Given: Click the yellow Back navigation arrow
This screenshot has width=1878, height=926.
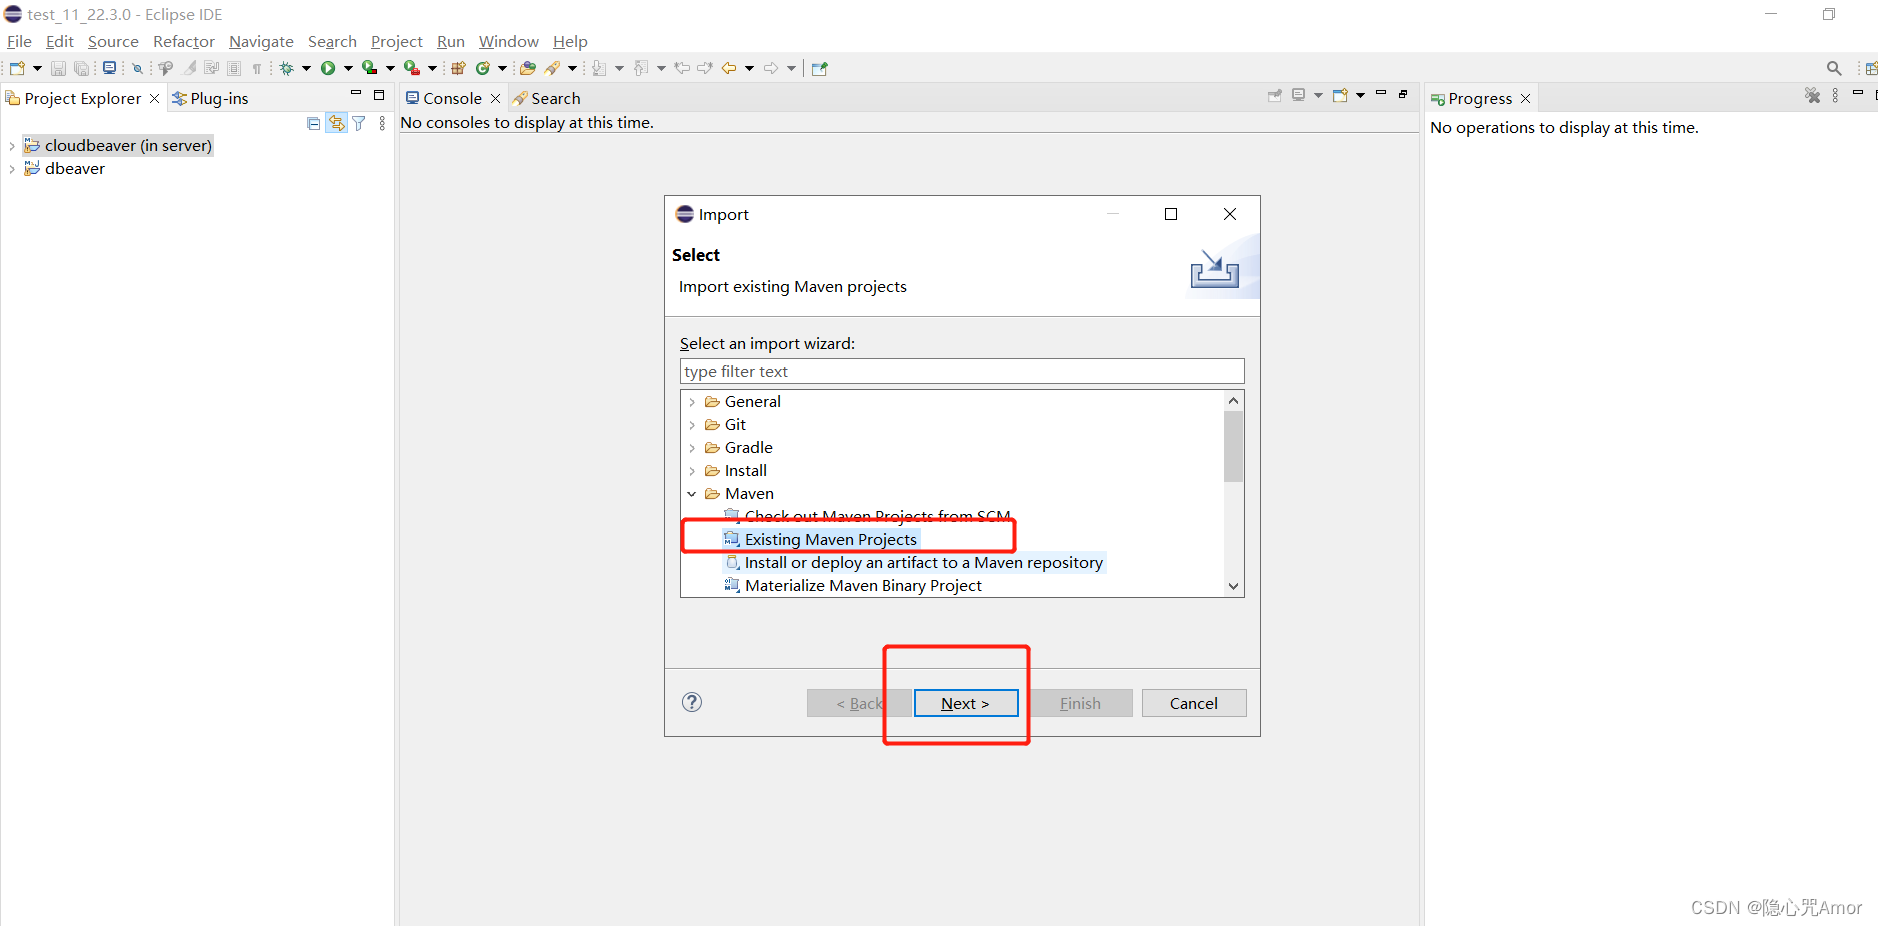Looking at the screenshot, I should point(729,68).
